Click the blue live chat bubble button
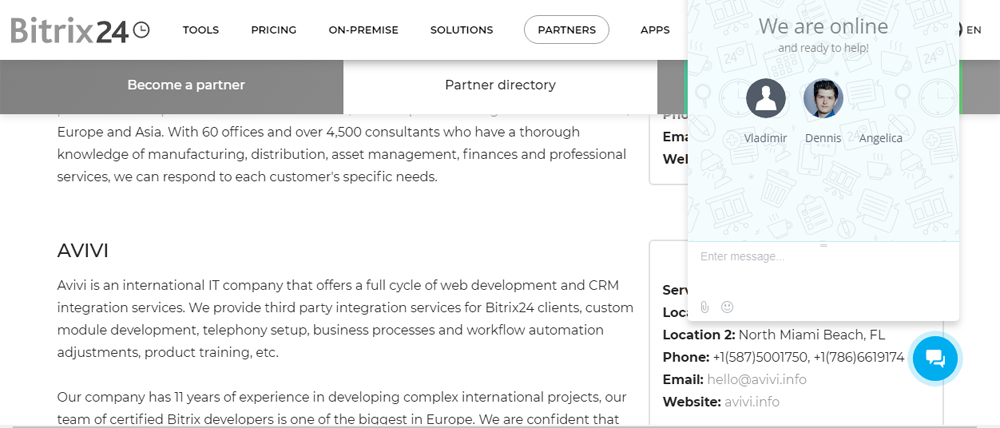 click(x=935, y=358)
